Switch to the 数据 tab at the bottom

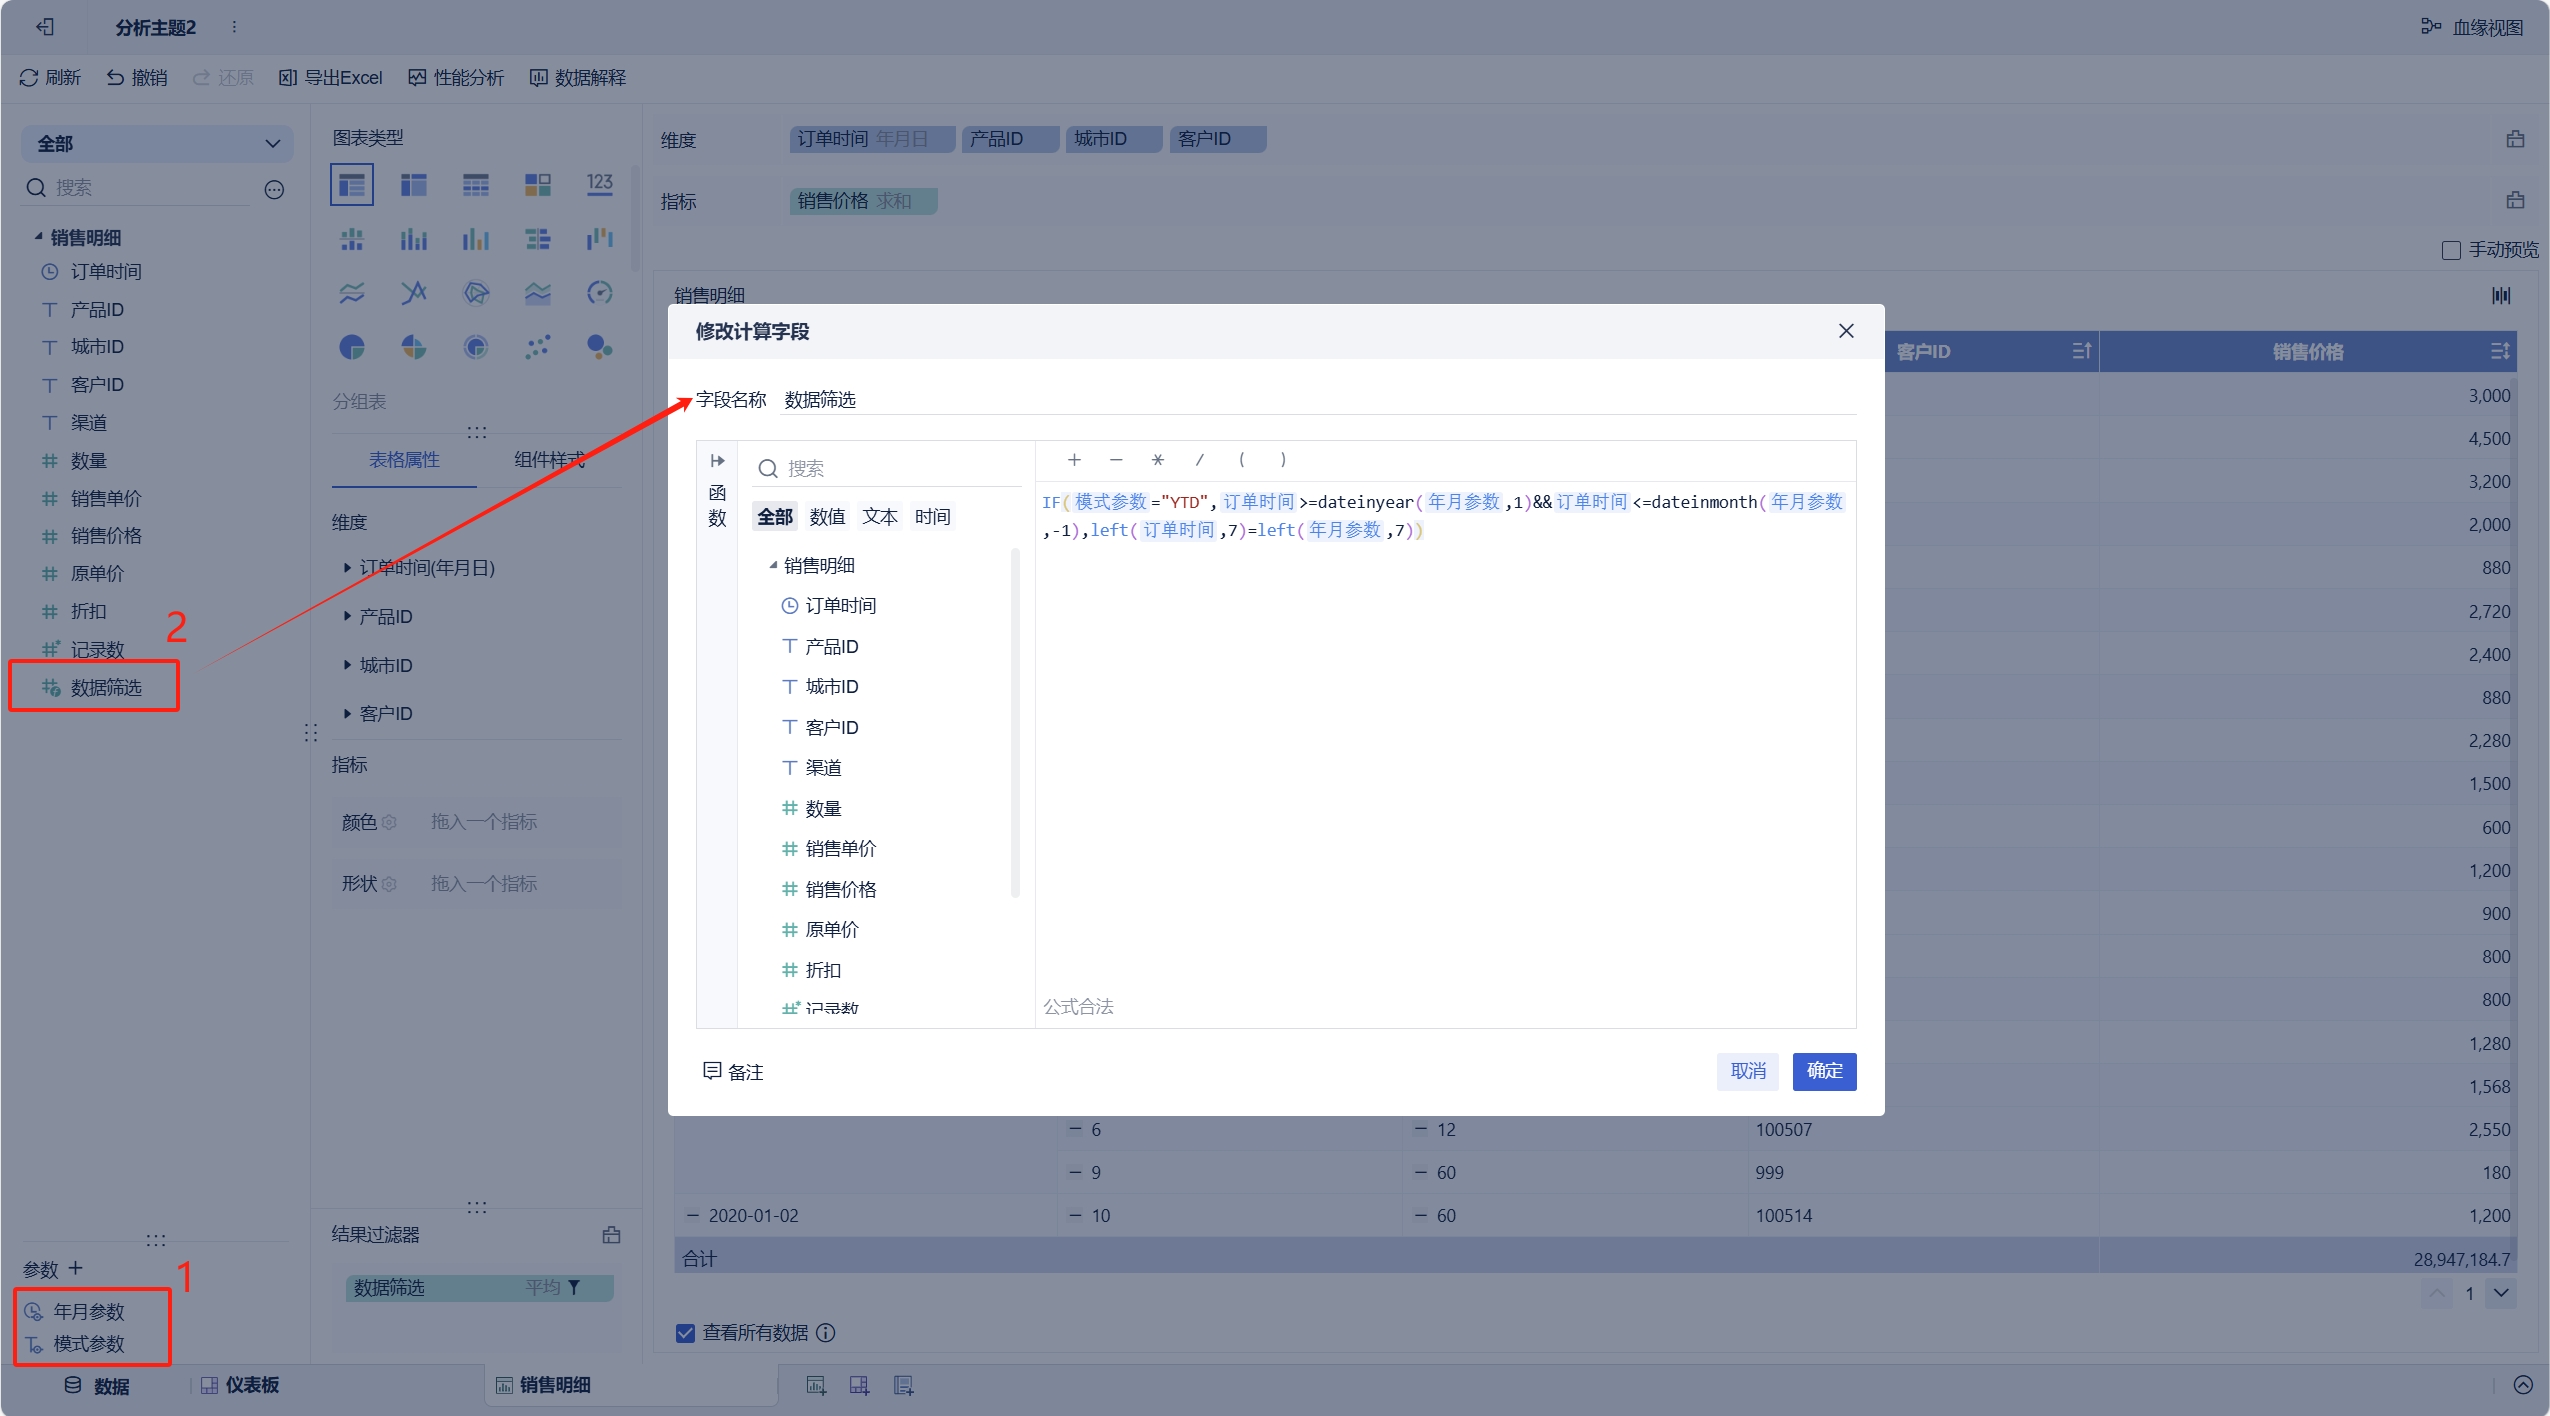tap(97, 1386)
